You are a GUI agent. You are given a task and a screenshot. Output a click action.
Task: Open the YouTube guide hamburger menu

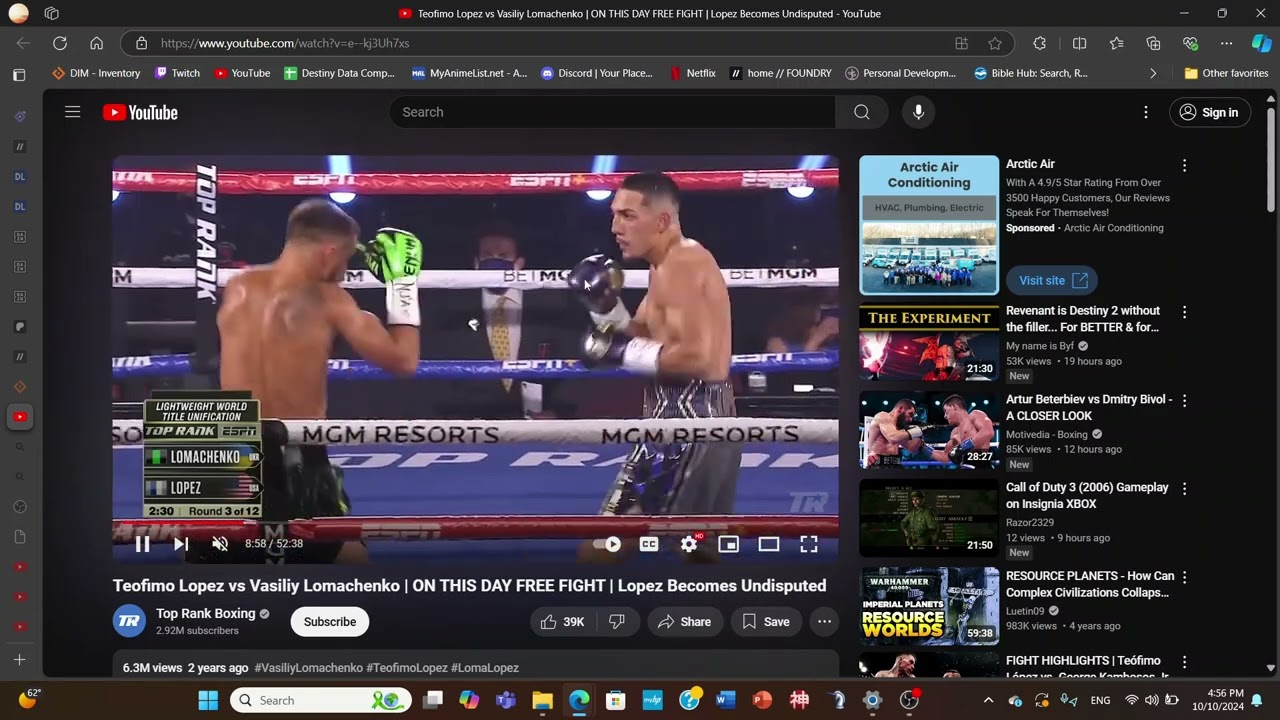[72, 112]
